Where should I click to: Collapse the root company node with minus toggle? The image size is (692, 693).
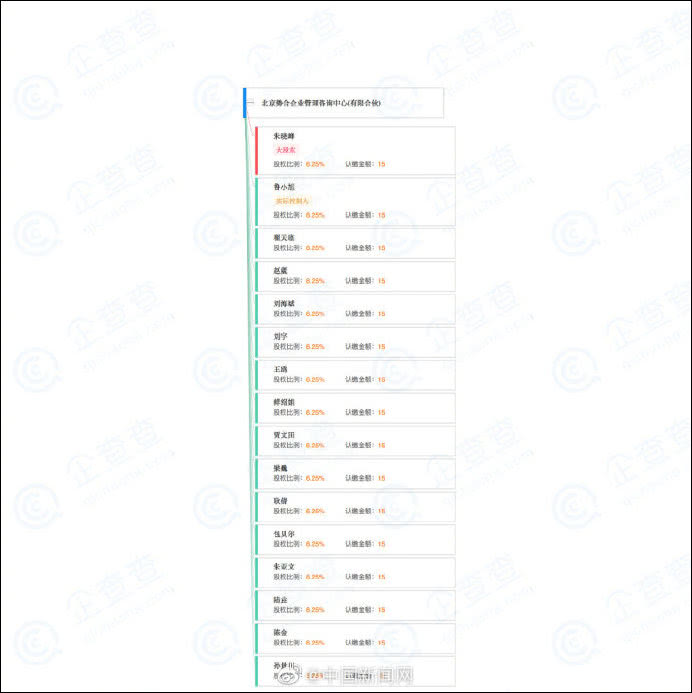(250, 103)
